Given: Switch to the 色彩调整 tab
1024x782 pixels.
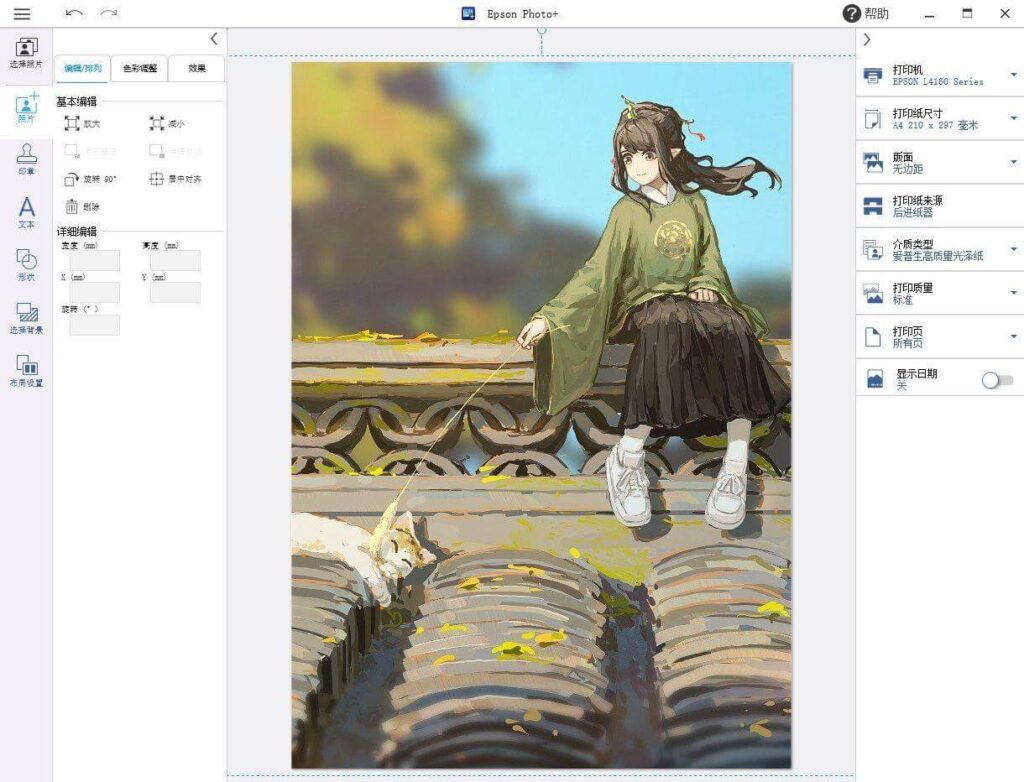Looking at the screenshot, I should (x=140, y=68).
